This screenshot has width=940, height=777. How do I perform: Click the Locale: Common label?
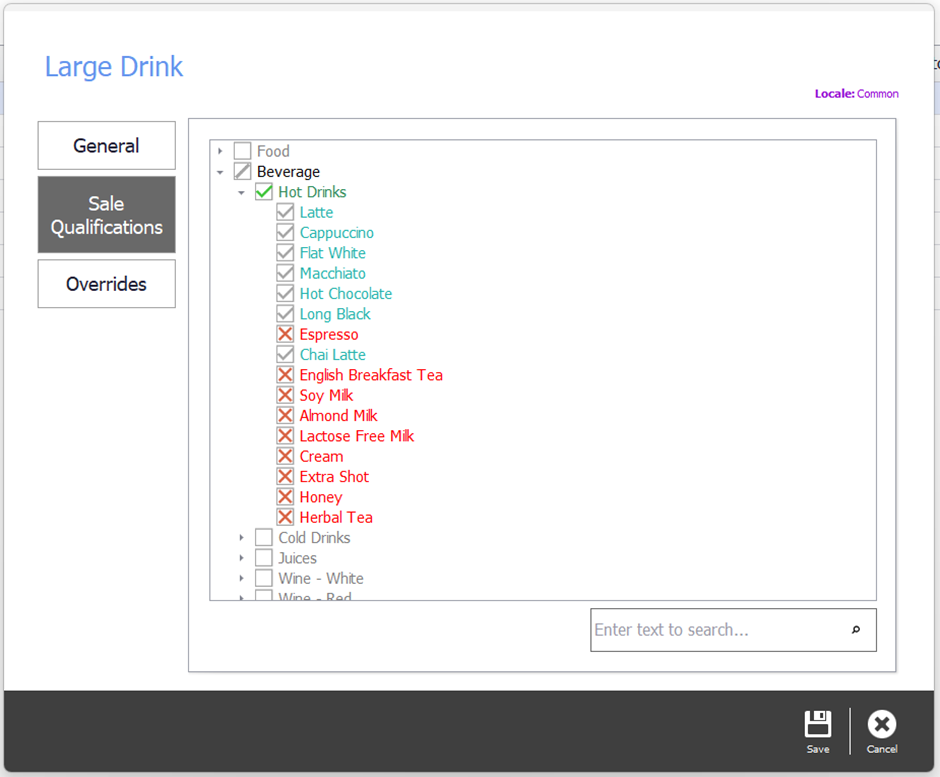(857, 94)
